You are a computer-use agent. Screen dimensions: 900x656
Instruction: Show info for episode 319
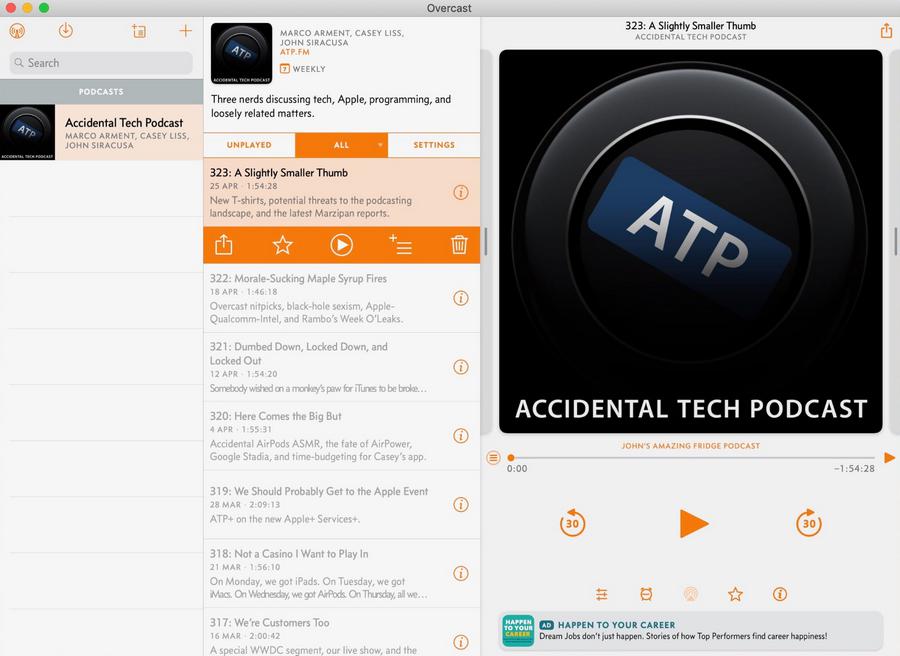coord(461,505)
